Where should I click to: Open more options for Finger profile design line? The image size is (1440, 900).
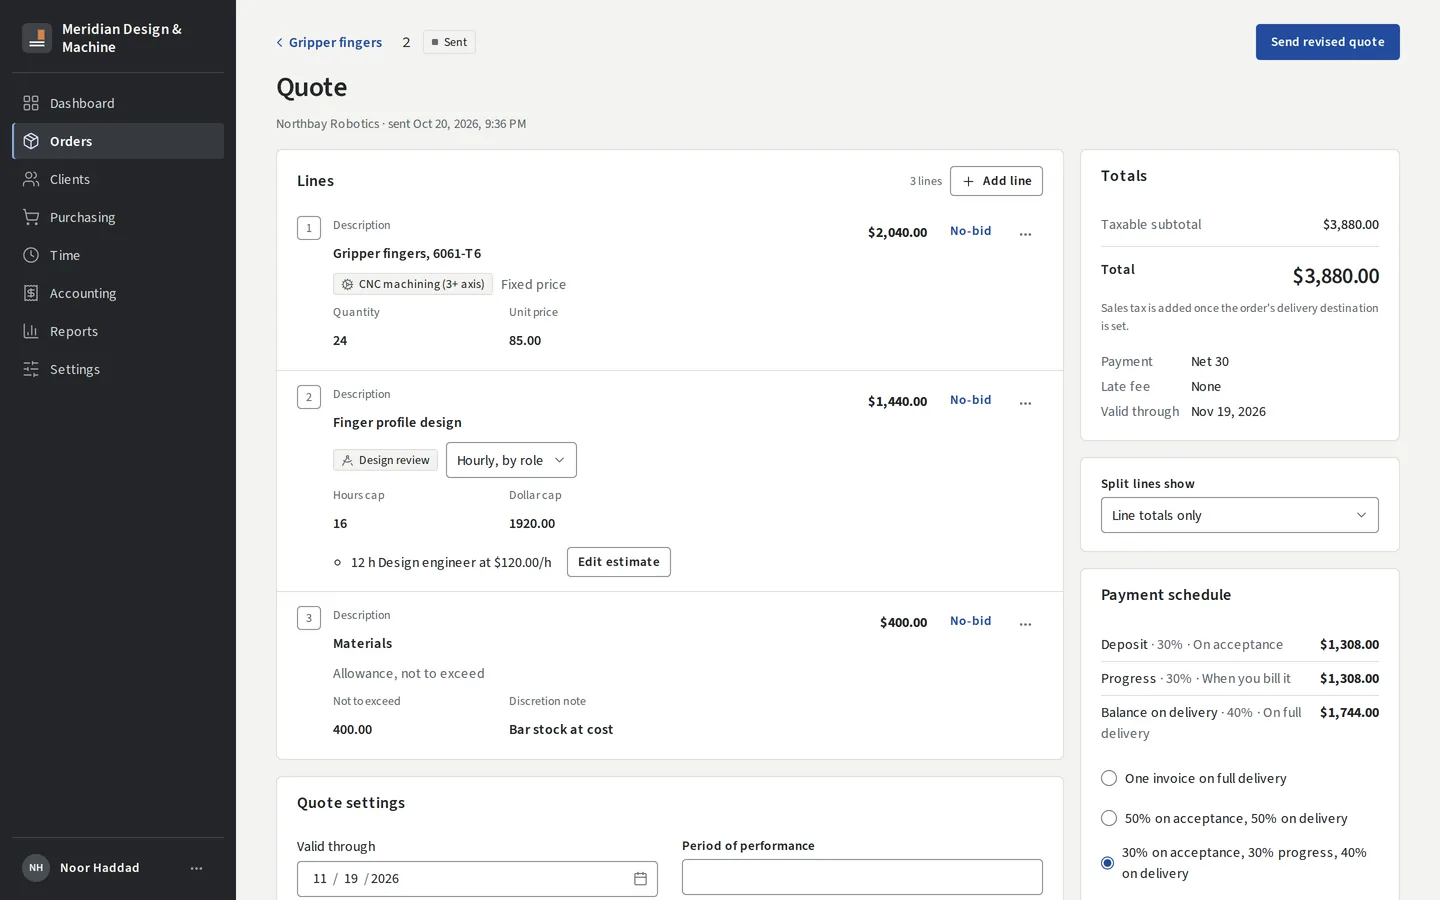click(1025, 403)
